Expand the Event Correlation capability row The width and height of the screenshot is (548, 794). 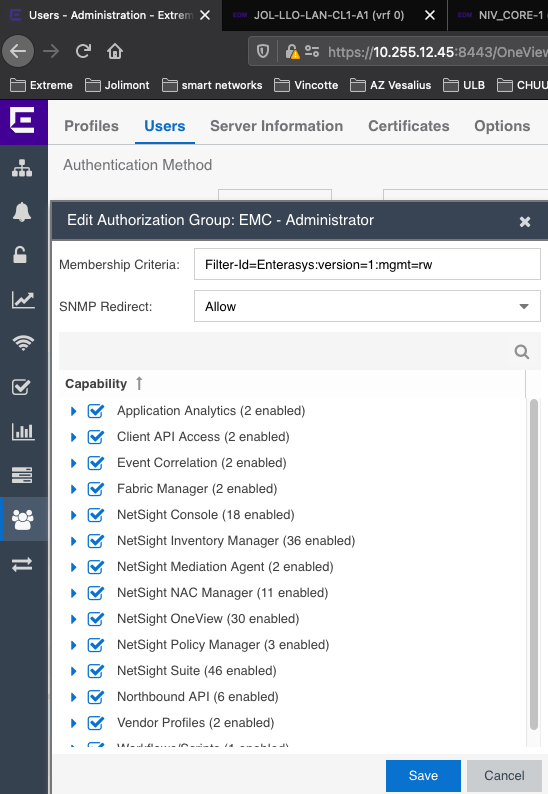73,463
